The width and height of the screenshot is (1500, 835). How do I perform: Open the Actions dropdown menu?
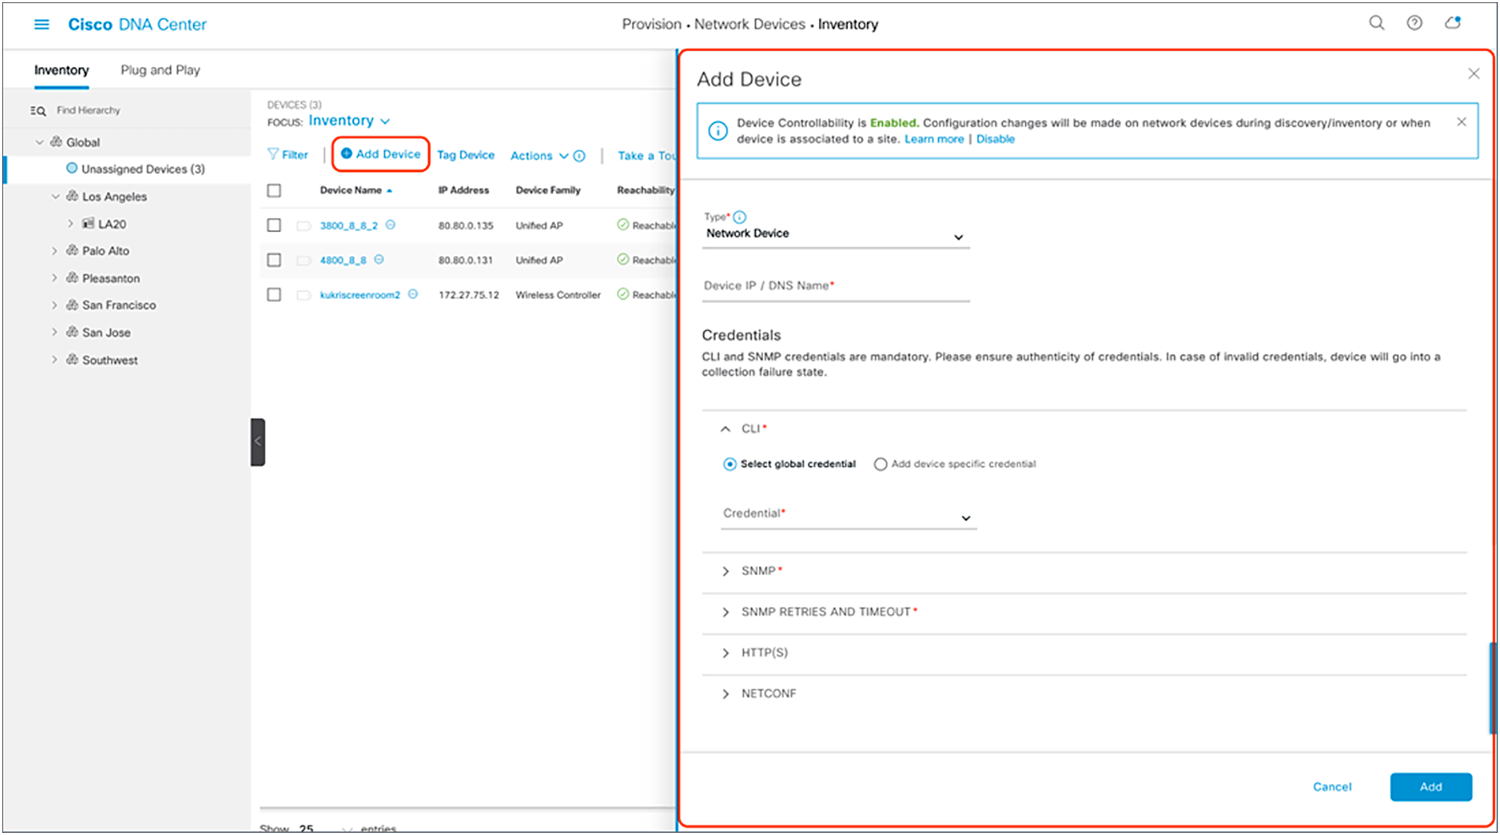click(x=539, y=156)
